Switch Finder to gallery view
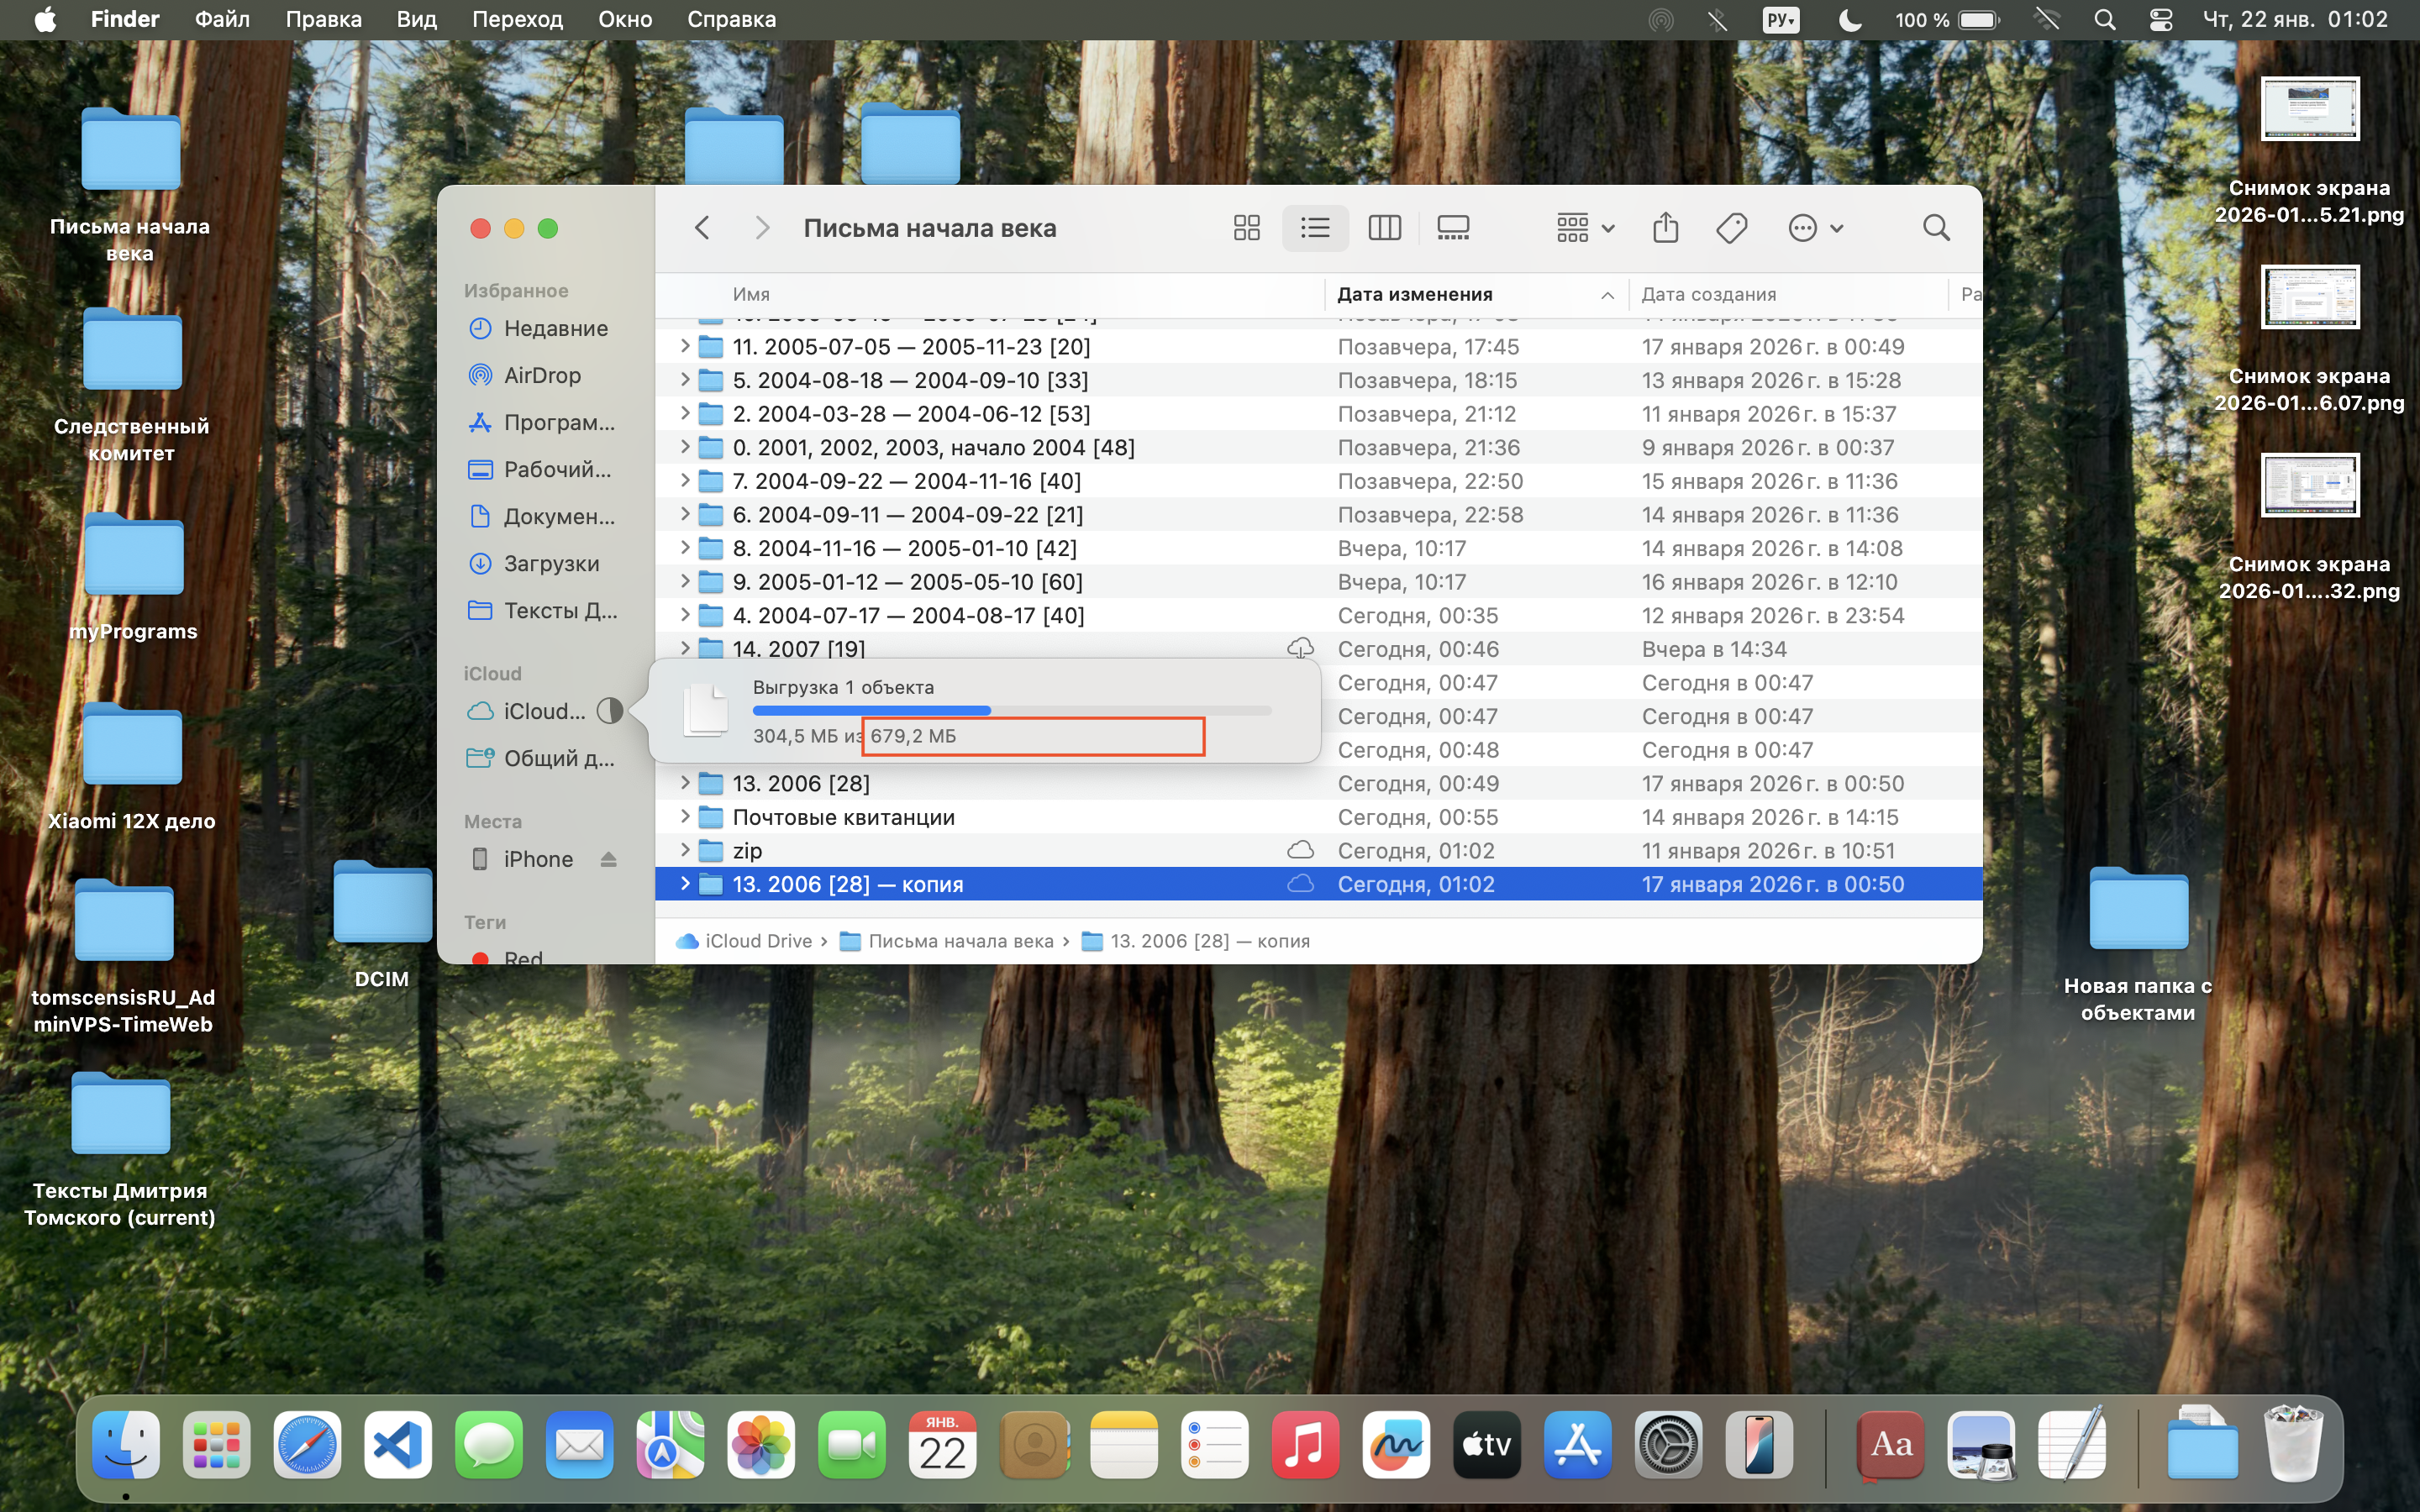The height and width of the screenshot is (1512, 2420). 1452,228
